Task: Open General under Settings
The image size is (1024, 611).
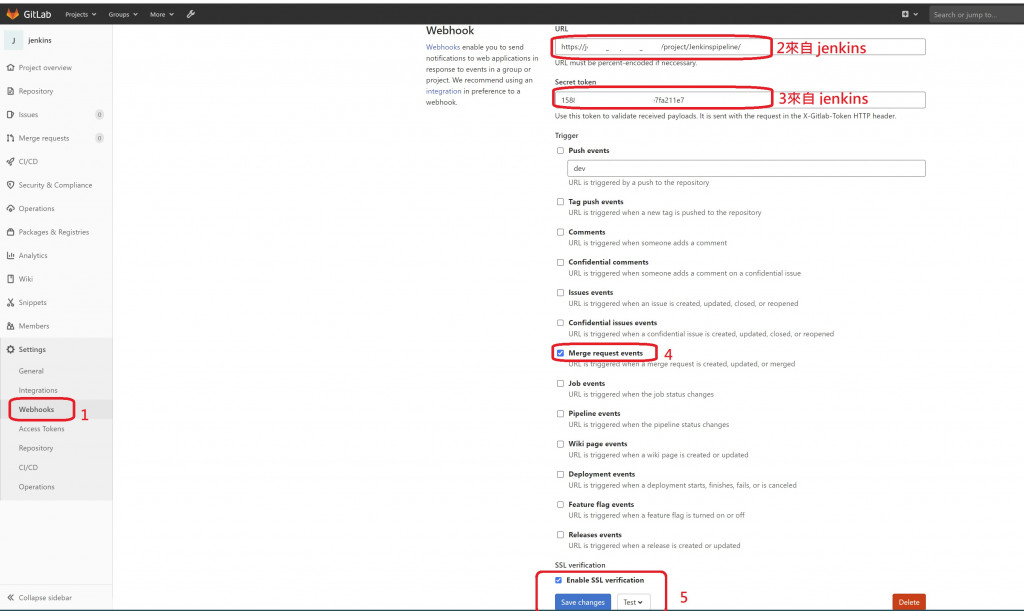Action: pyautogui.click(x=31, y=371)
